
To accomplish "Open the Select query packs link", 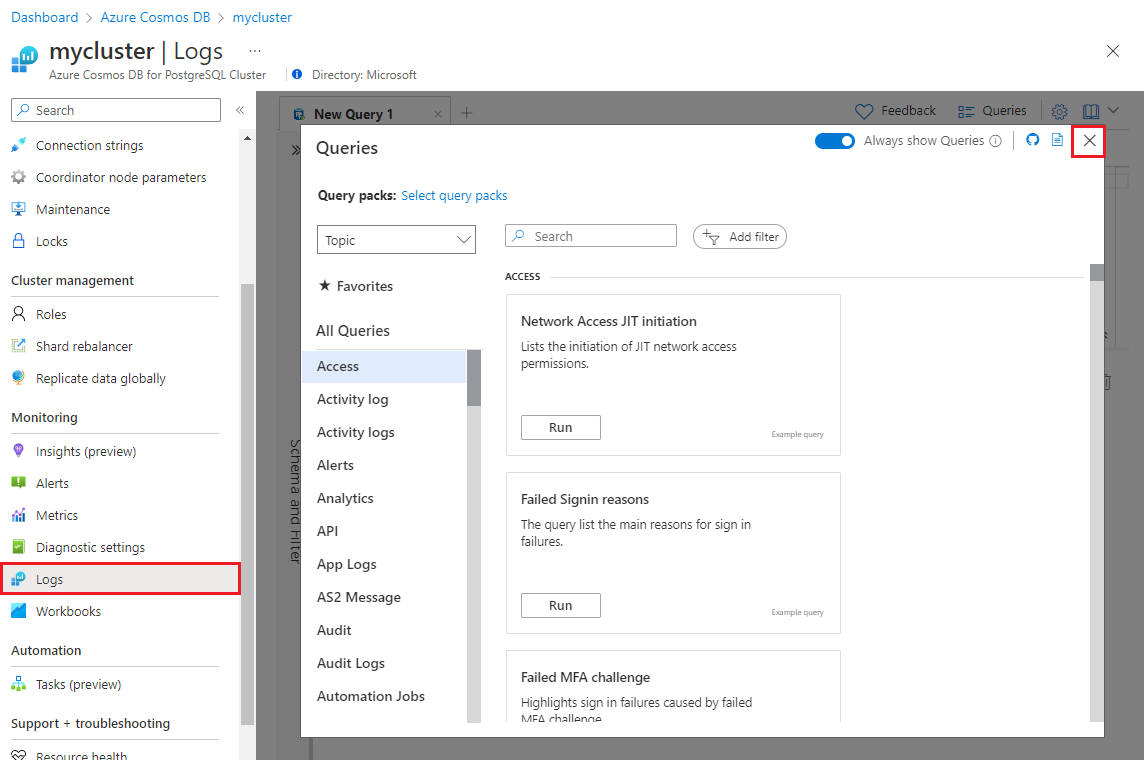I will tap(454, 195).
